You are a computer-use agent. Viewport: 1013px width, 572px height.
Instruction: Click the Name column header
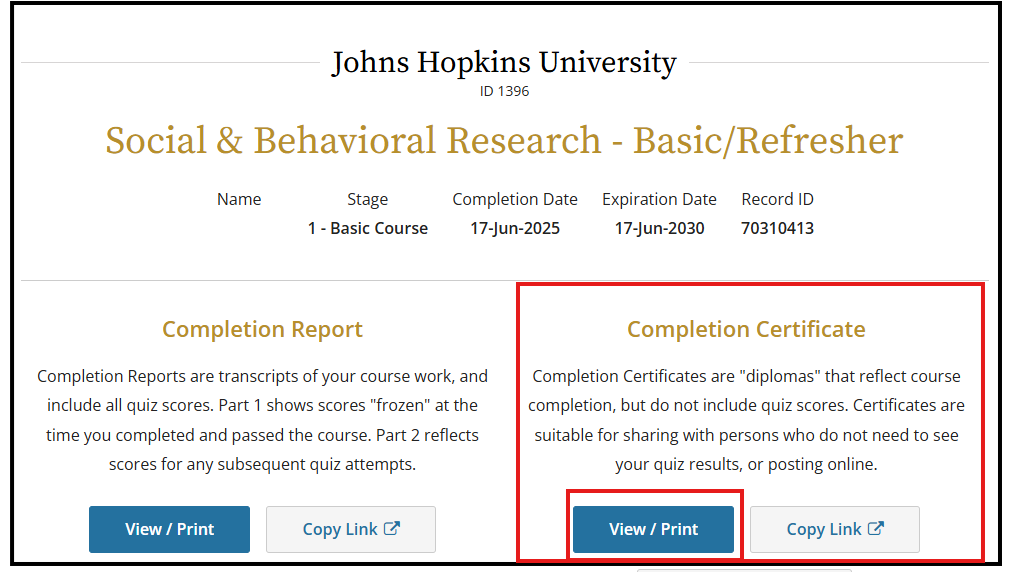(x=239, y=199)
